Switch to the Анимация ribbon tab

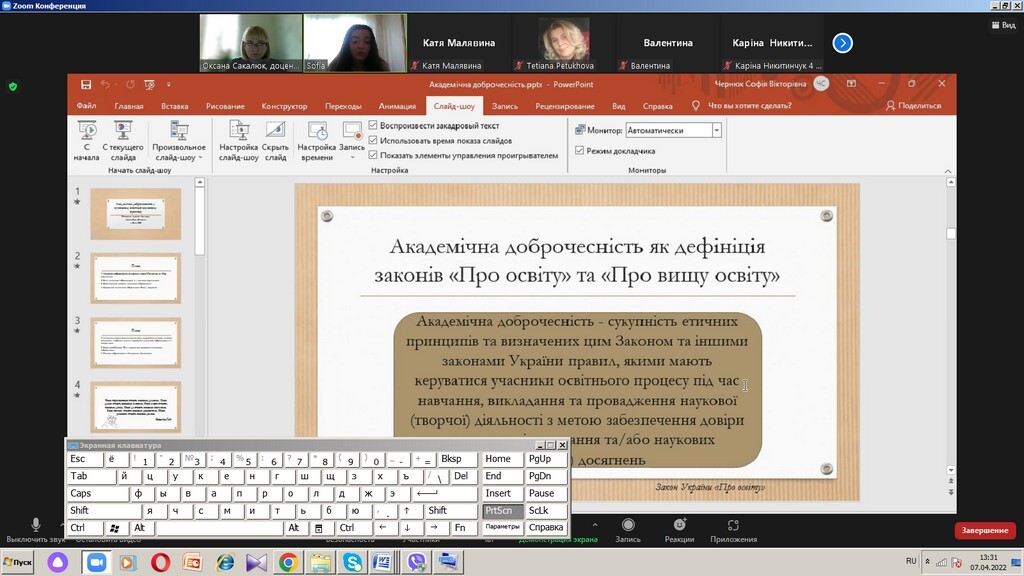pyautogui.click(x=397, y=106)
